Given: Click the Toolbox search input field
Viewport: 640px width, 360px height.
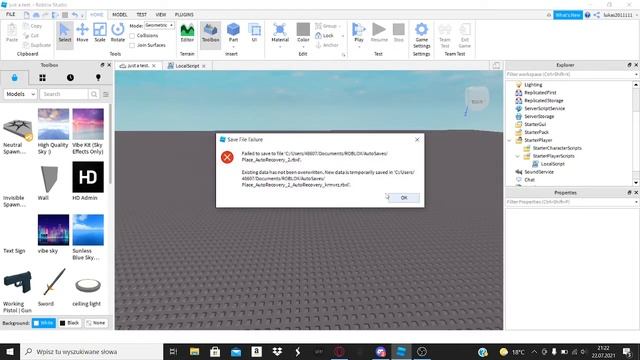Looking at the screenshot, I should (64, 94).
